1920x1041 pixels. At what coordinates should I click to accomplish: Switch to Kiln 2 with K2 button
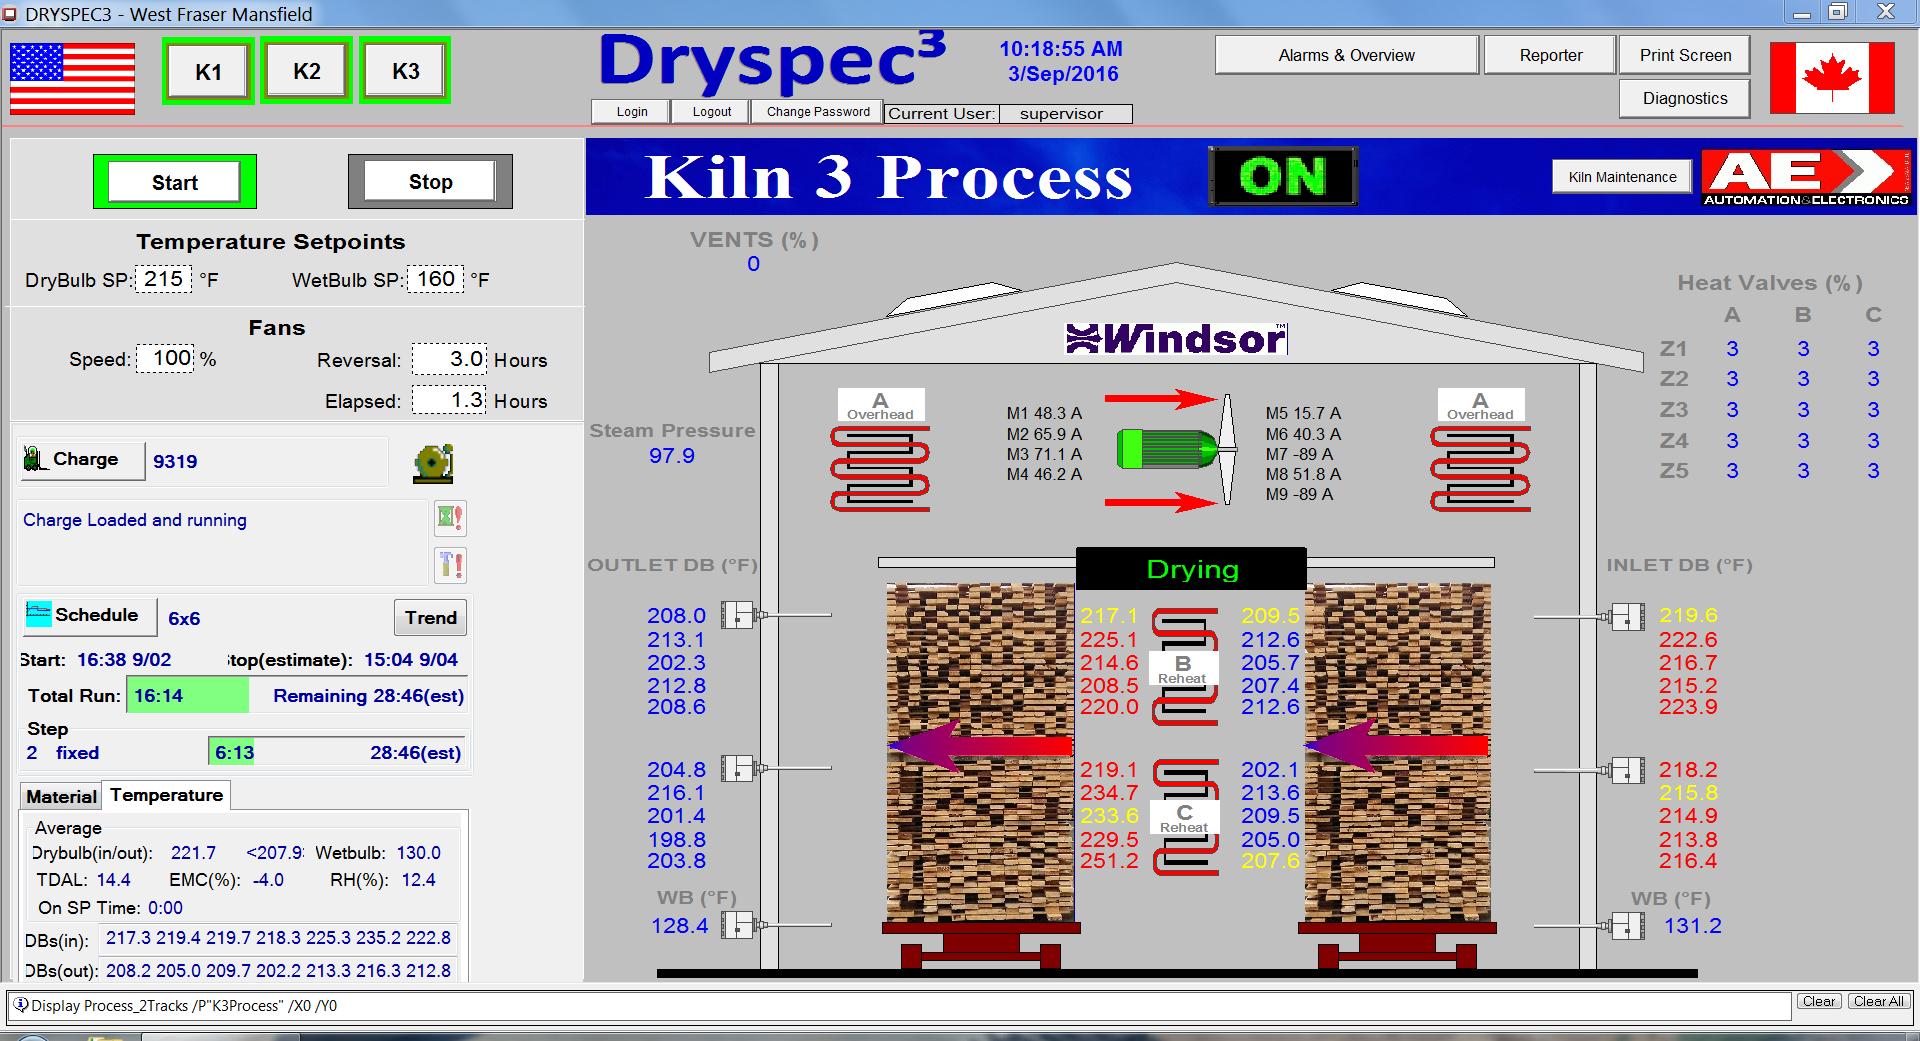pyautogui.click(x=306, y=71)
